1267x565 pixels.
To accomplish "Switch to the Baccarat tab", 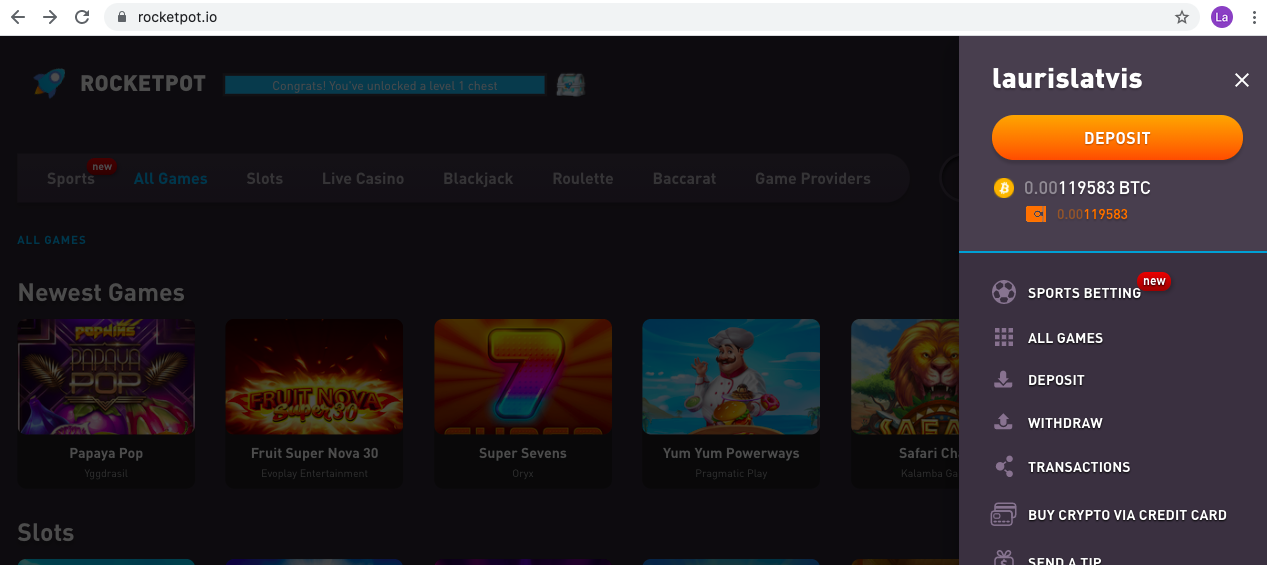I will pos(684,179).
